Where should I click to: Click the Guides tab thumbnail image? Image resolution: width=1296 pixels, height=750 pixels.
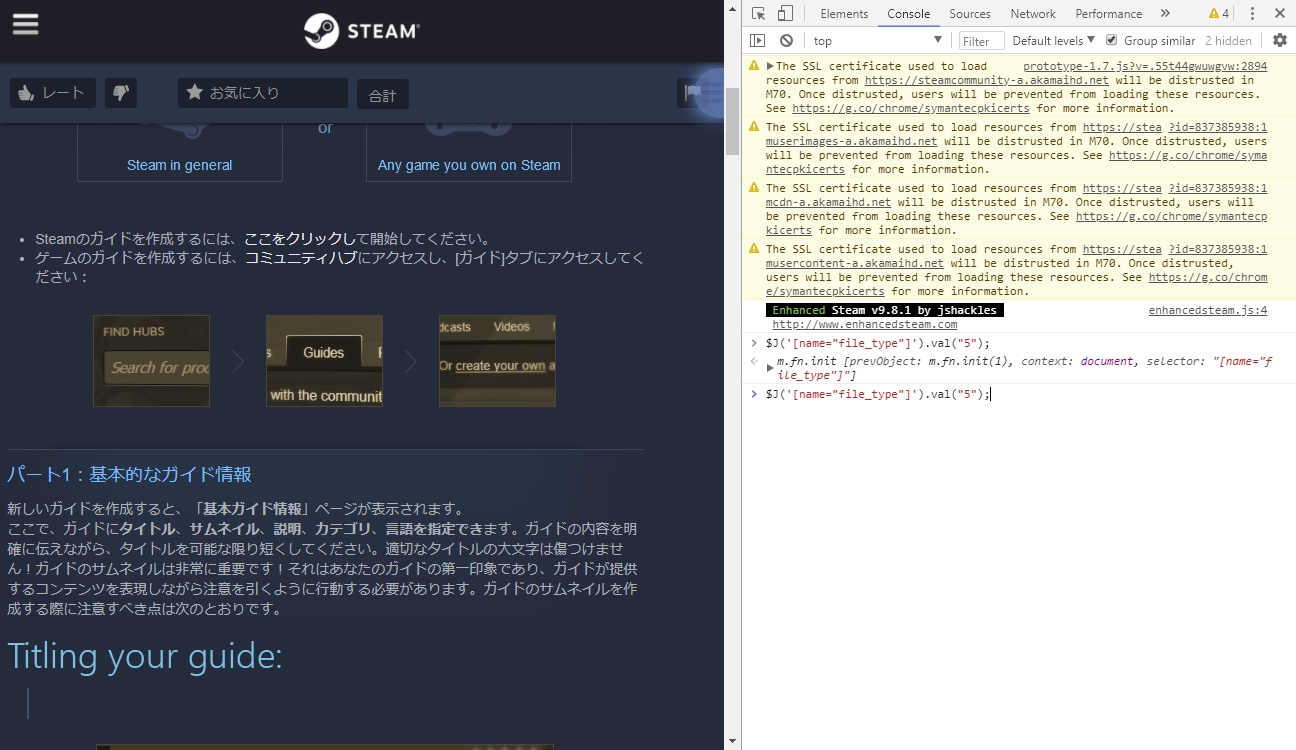(324, 361)
